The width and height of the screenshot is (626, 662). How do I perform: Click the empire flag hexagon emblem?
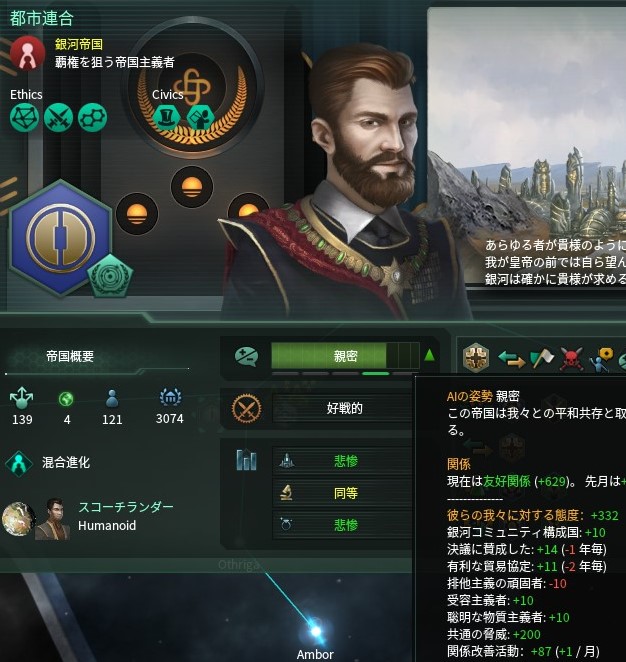click(61, 237)
